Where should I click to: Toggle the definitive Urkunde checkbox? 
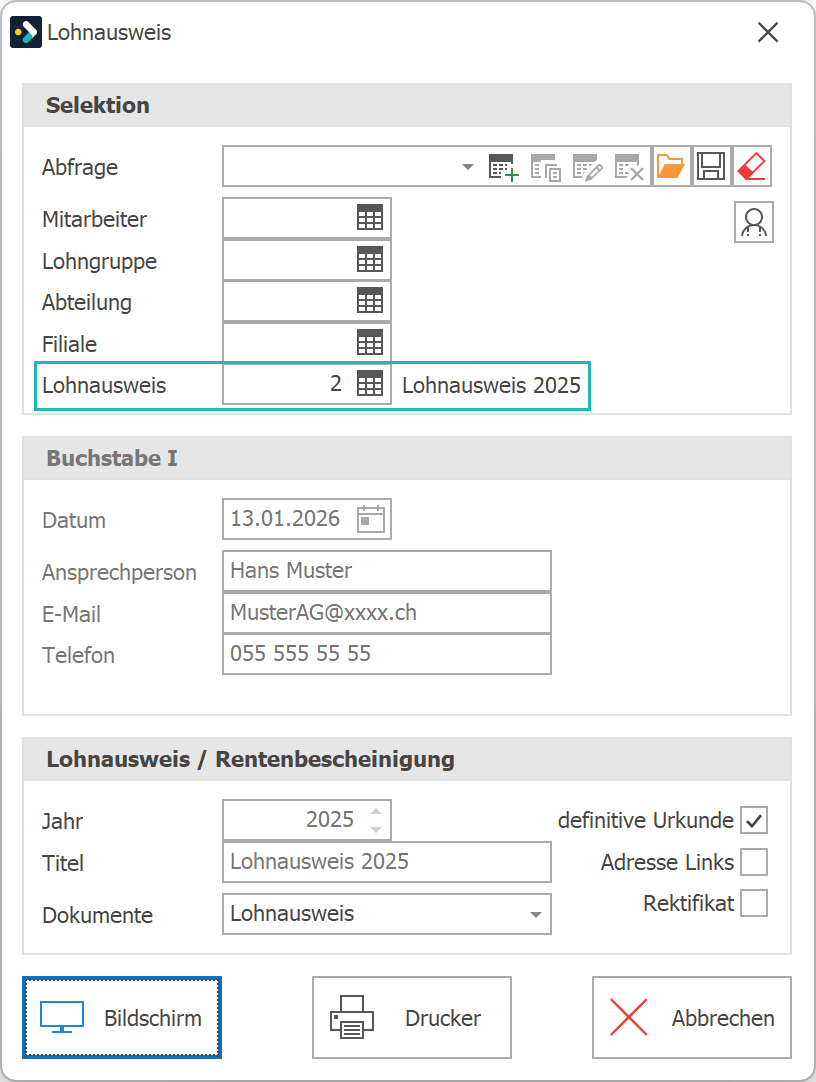coord(754,820)
